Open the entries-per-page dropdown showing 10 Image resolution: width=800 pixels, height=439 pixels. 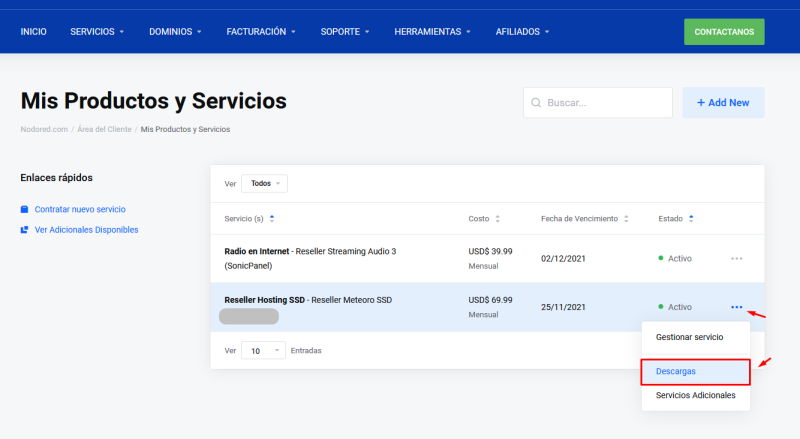click(263, 351)
